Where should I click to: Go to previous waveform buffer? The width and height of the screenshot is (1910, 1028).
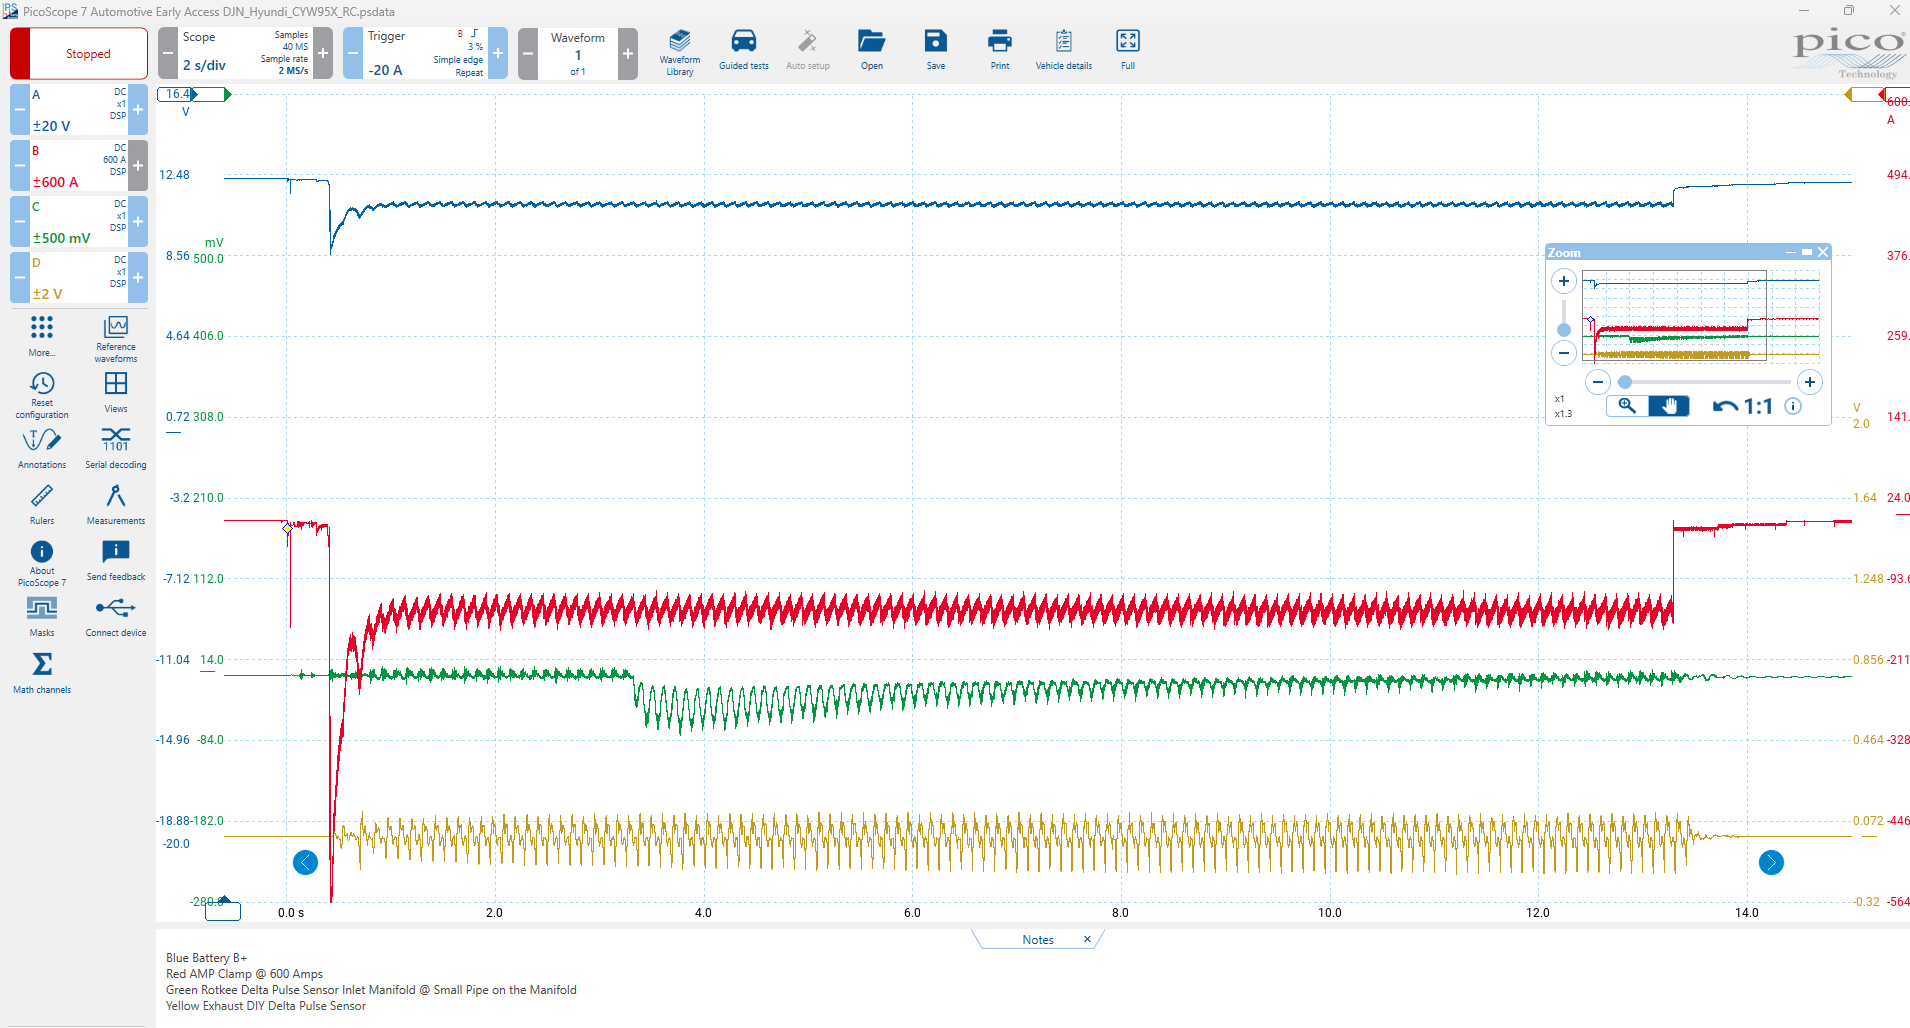(x=528, y=53)
